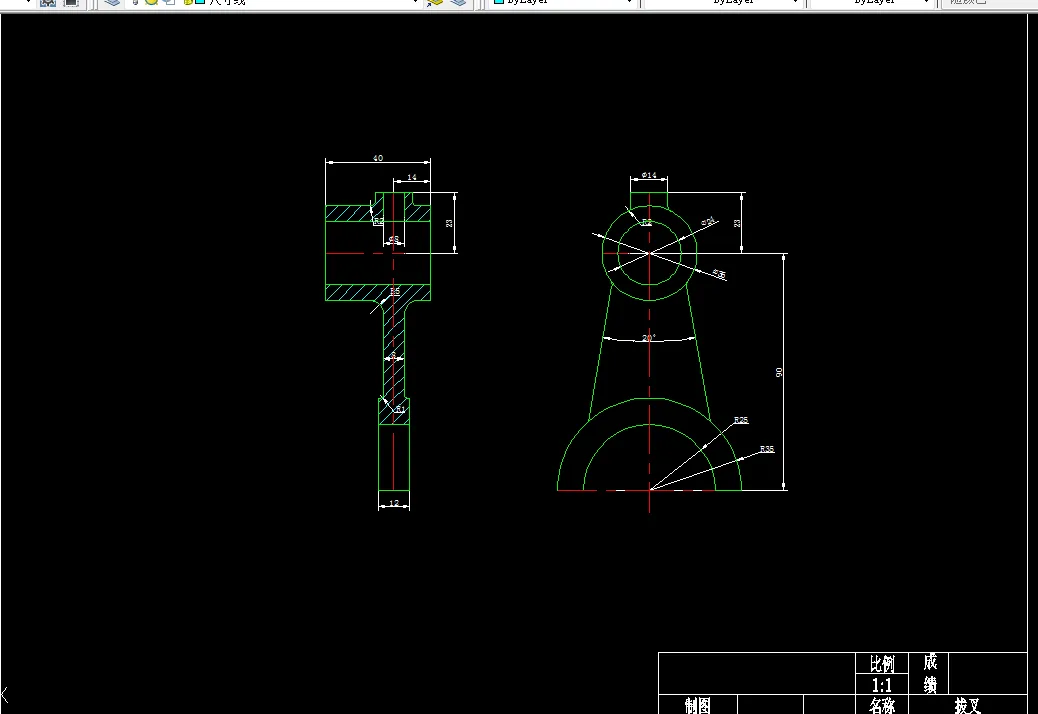Image resolution: width=1038 pixels, height=714 pixels.
Task: Select the R5 fillet radius label
Action: coord(395,291)
